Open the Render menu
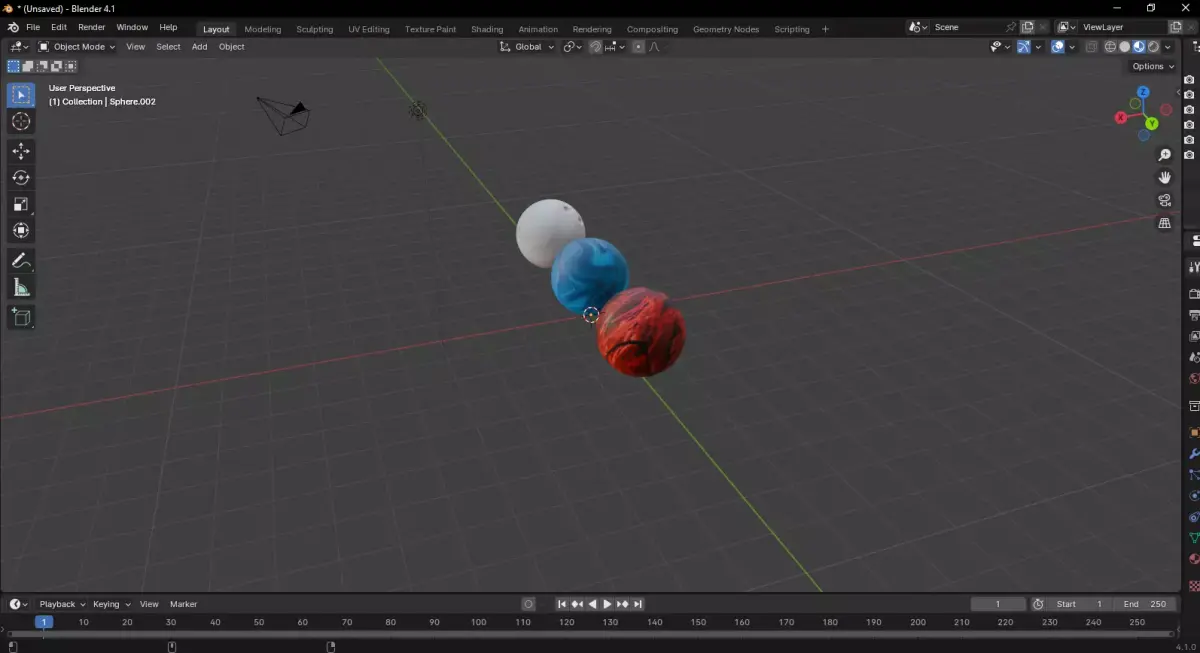The width and height of the screenshot is (1200, 653). (x=91, y=28)
